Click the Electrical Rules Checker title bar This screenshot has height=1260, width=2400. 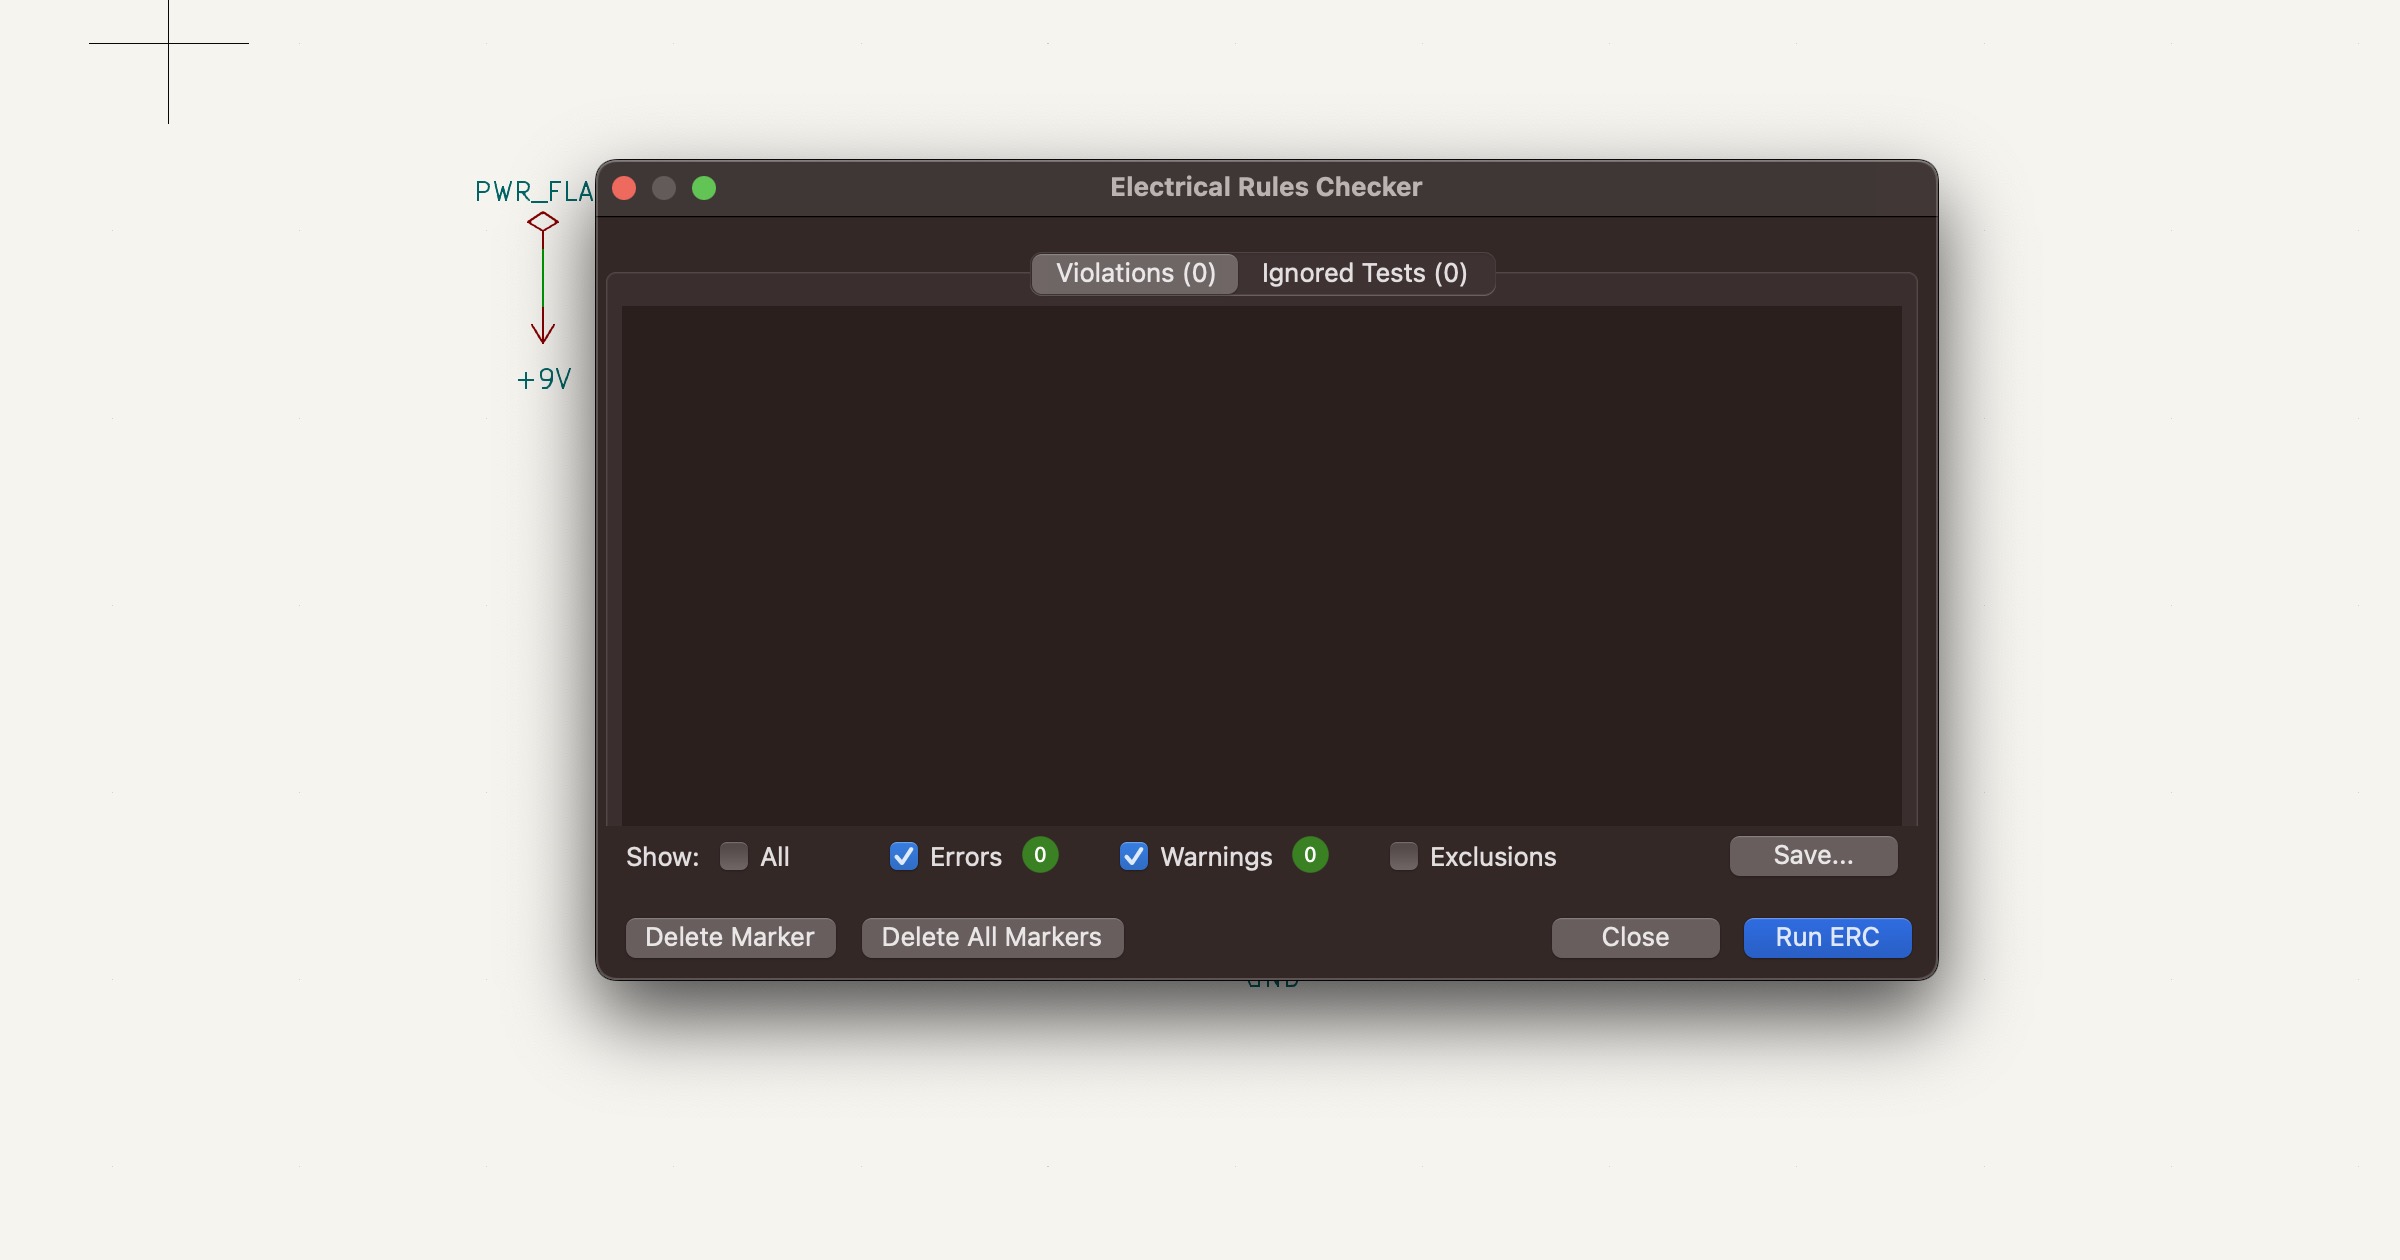pyautogui.click(x=1266, y=187)
